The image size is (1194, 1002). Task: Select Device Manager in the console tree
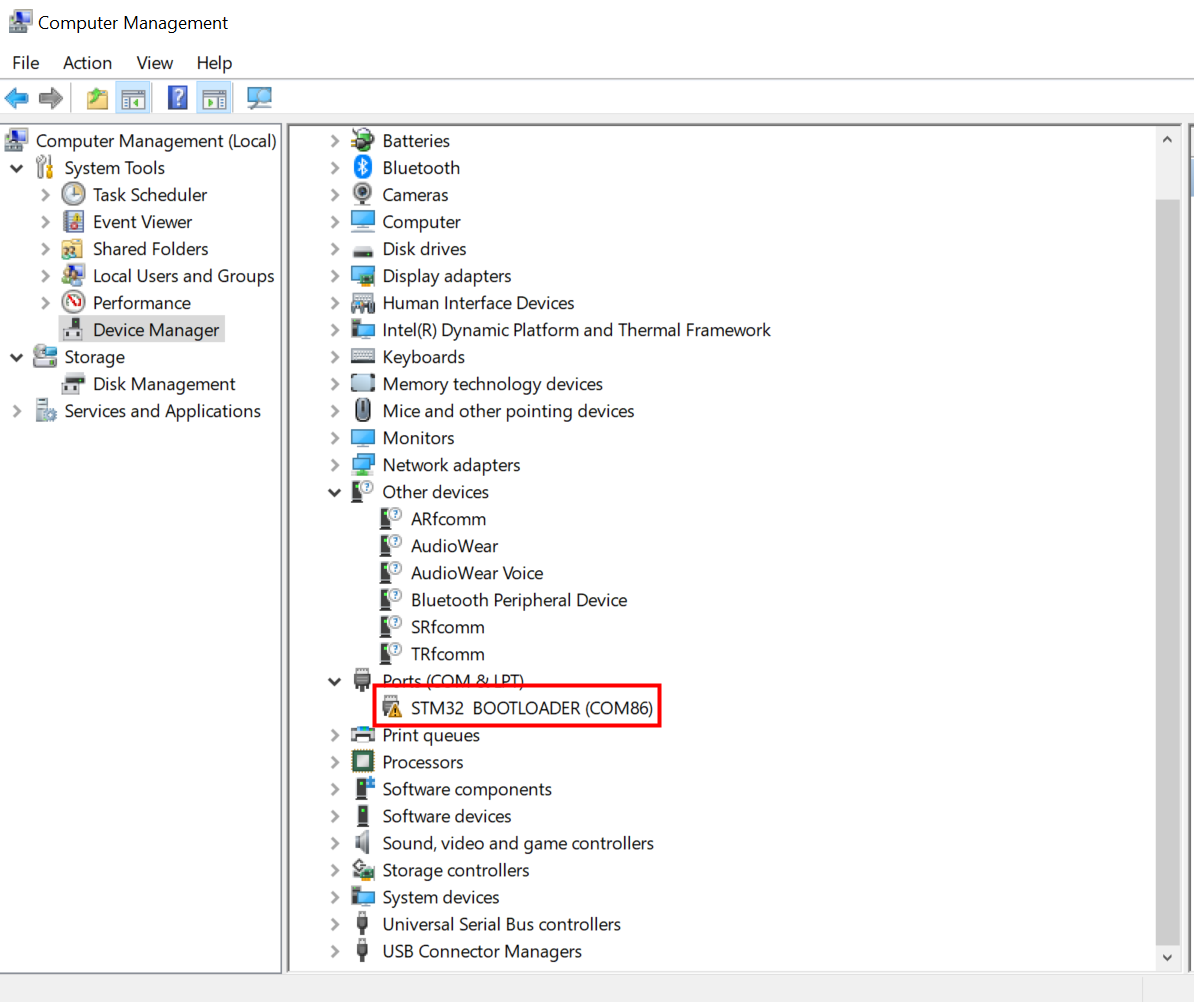click(x=156, y=330)
